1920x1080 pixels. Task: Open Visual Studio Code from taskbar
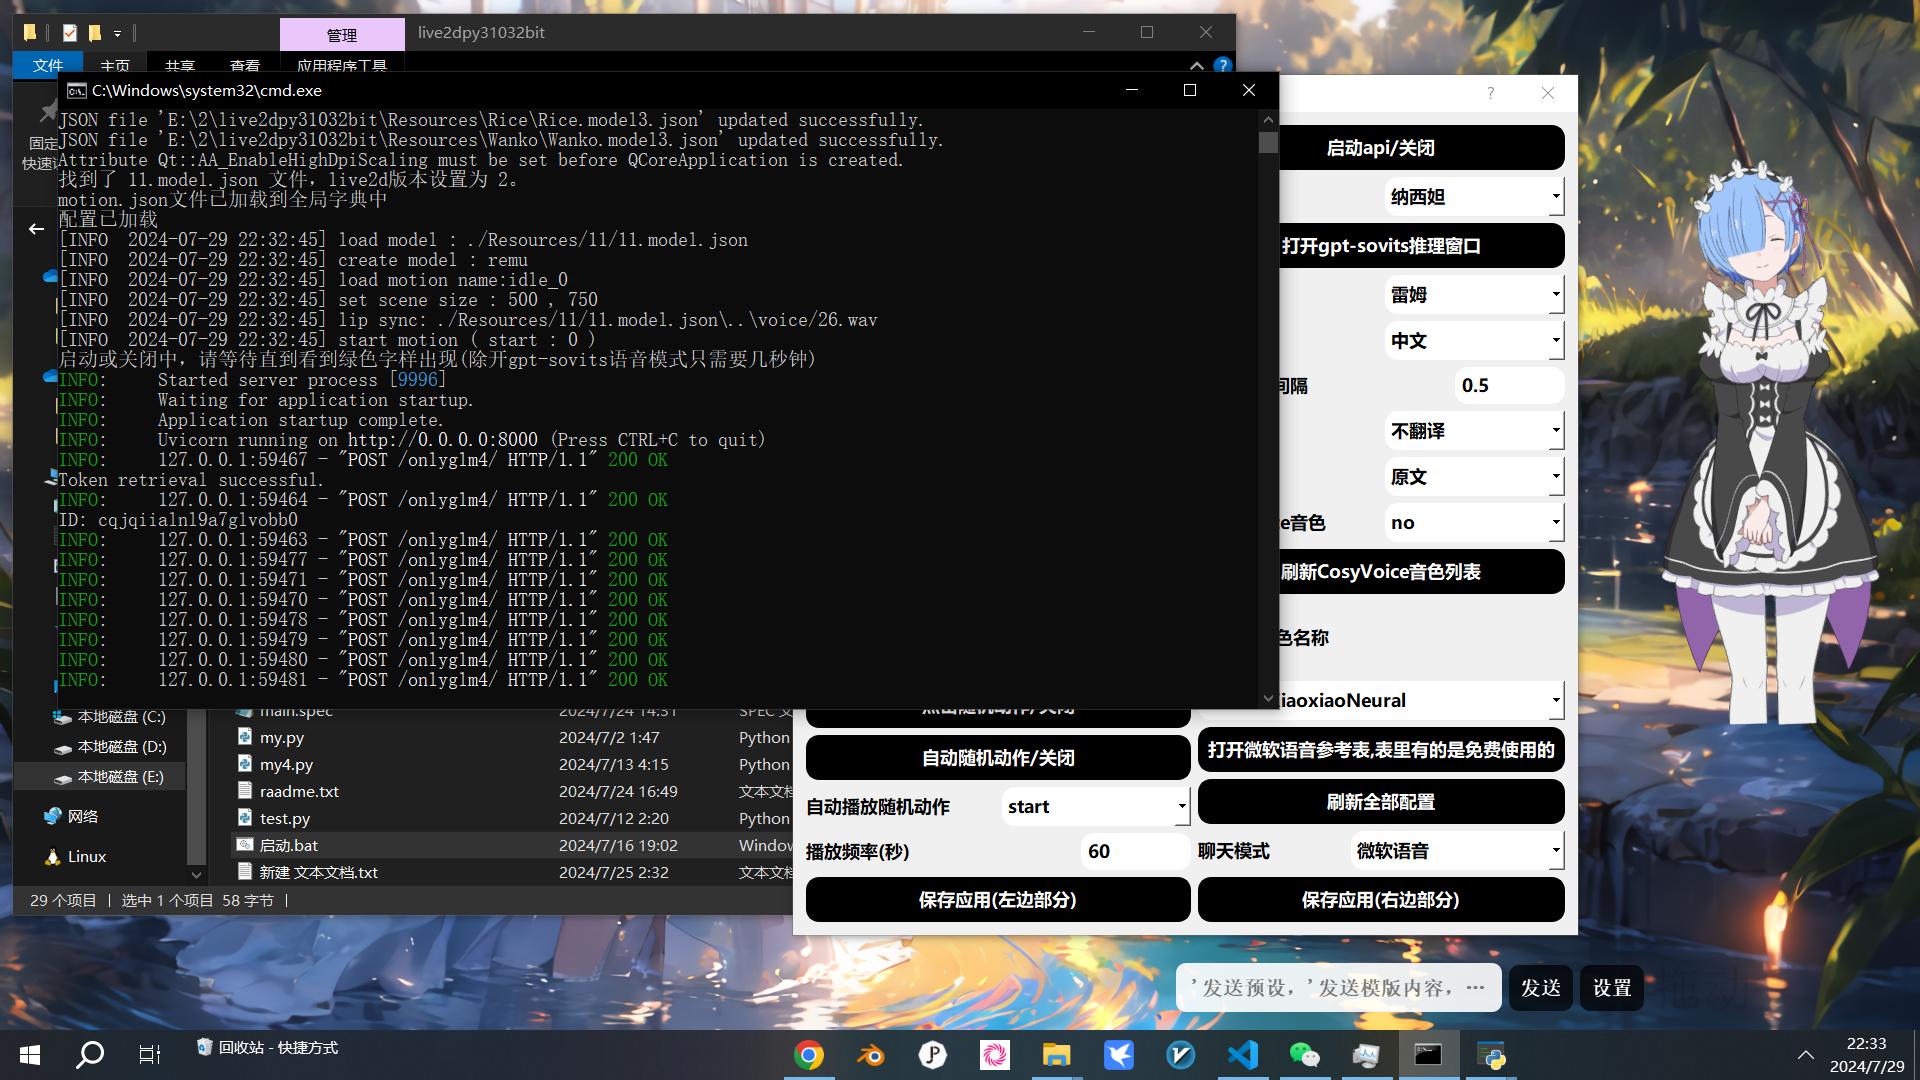1243,1055
